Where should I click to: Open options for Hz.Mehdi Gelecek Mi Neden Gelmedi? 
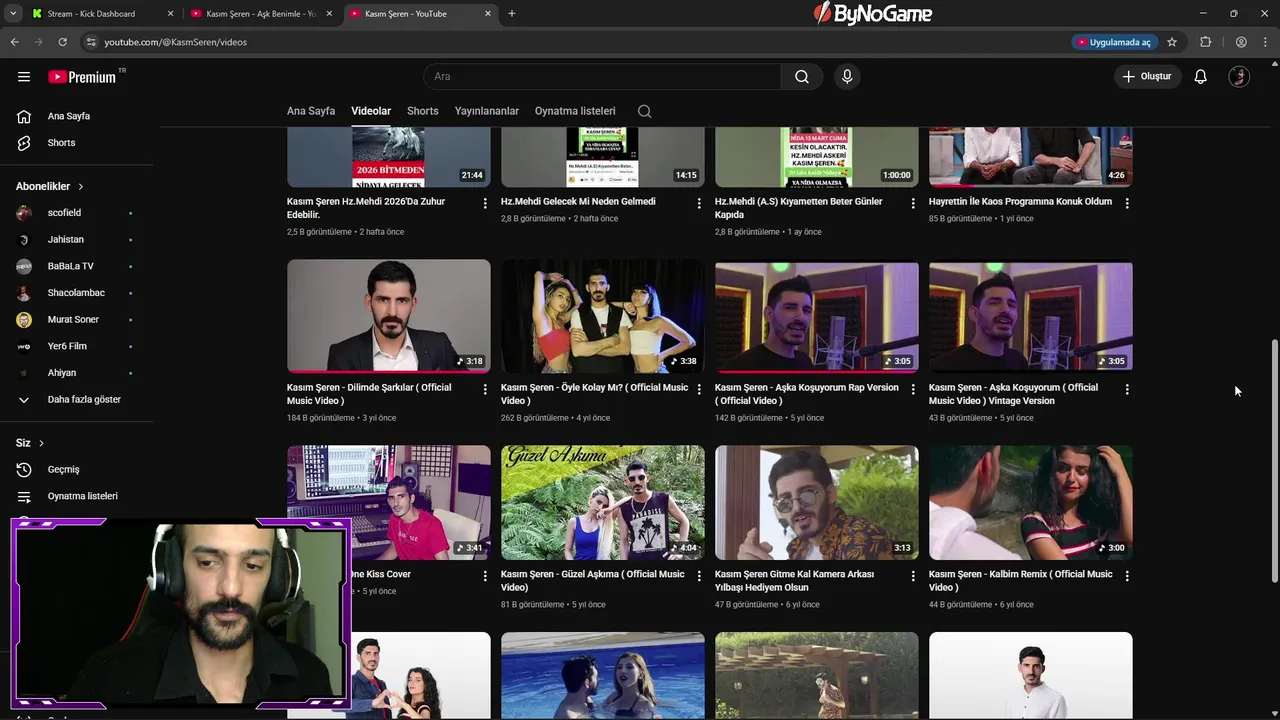[x=699, y=203]
